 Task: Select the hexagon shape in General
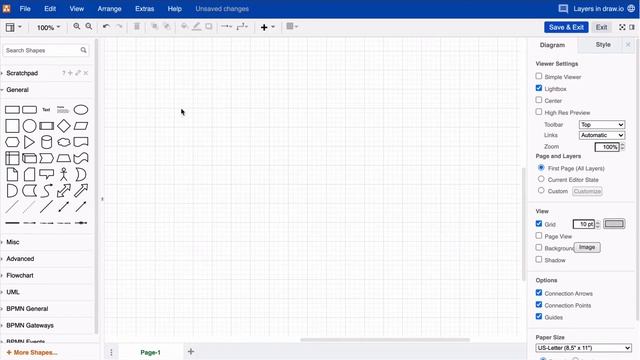(x=12, y=142)
